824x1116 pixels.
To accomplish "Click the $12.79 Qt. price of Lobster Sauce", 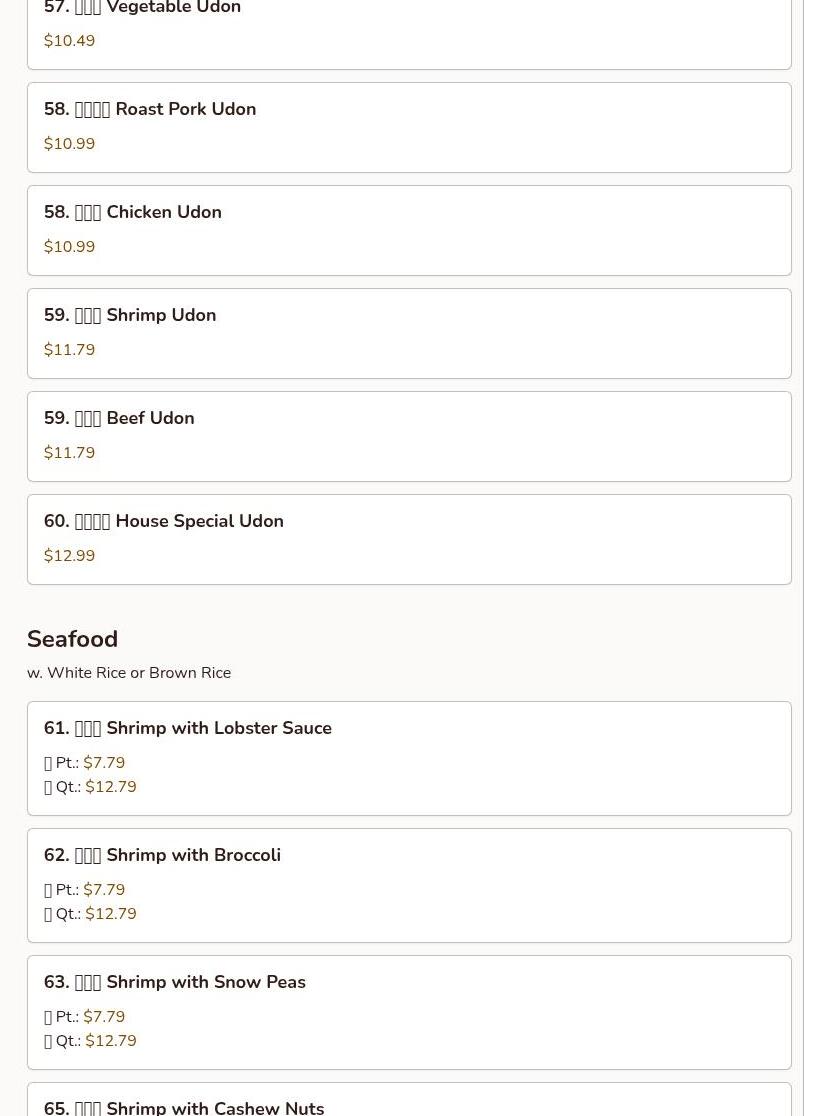I will coord(111,786).
